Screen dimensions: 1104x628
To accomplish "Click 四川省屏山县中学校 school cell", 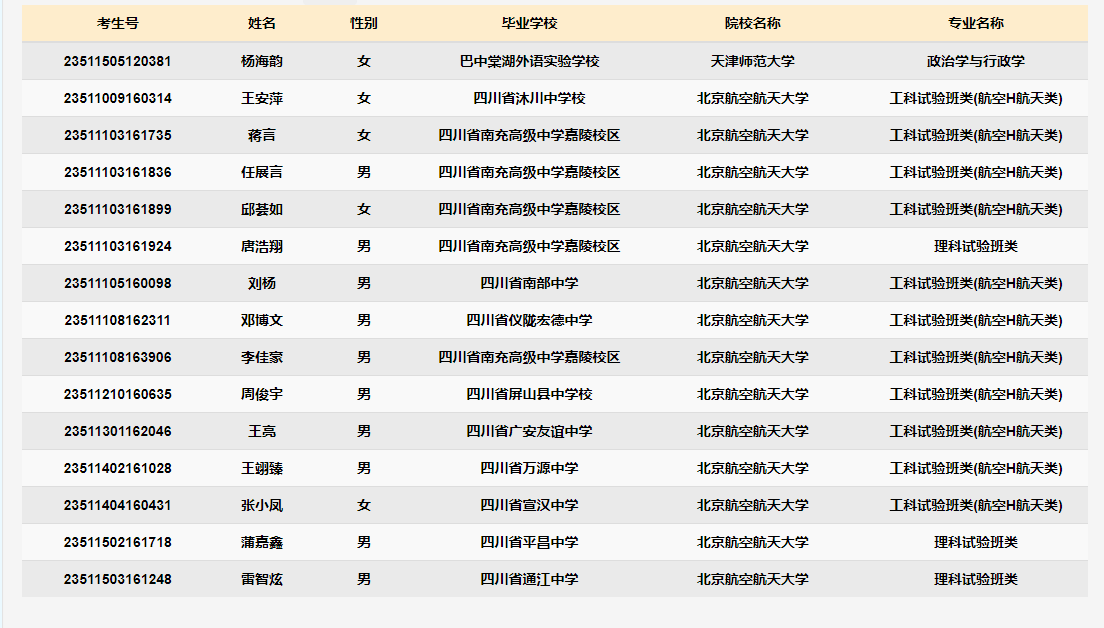I will (529, 394).
